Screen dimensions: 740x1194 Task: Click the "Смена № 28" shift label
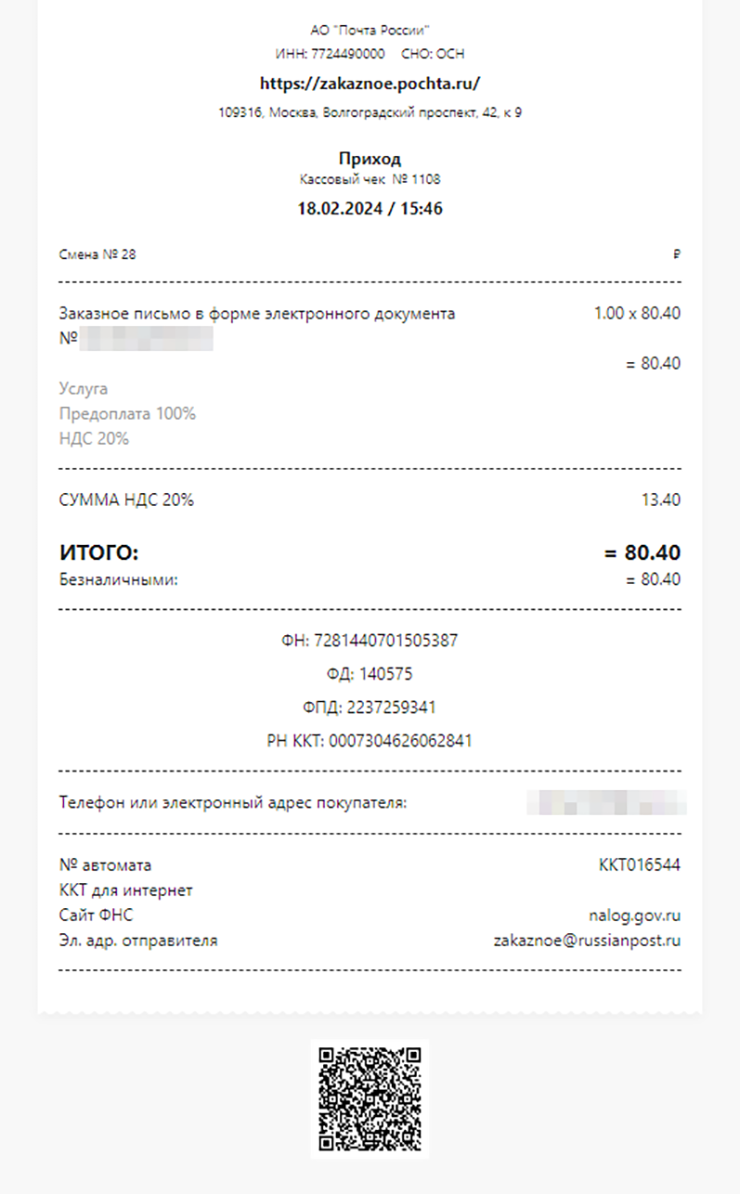98,255
